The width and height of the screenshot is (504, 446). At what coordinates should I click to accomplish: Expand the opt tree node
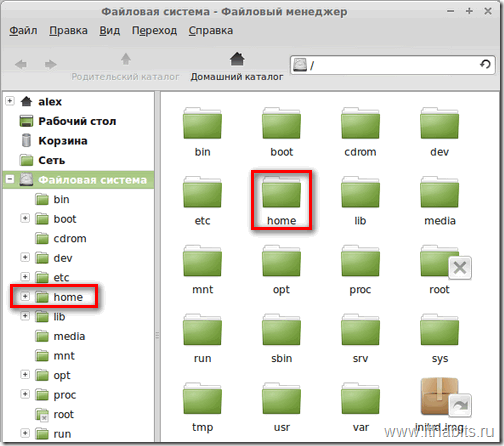25,374
